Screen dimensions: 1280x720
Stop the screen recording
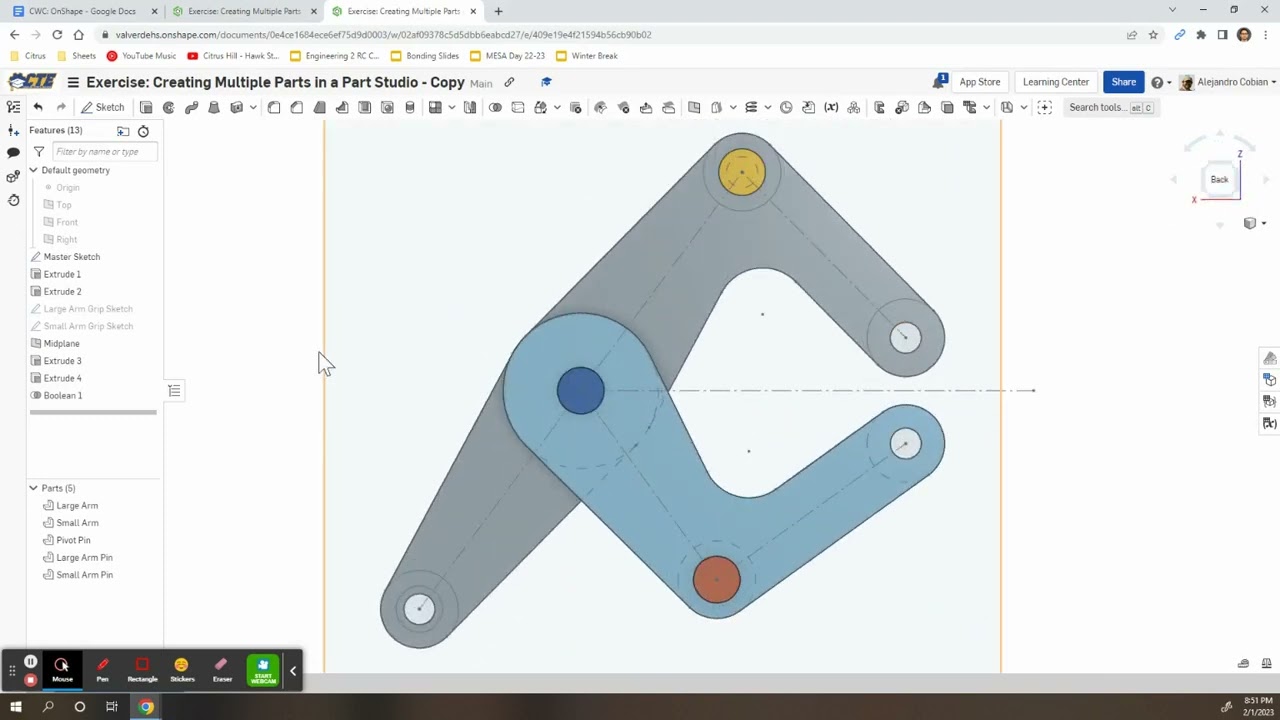(30, 680)
